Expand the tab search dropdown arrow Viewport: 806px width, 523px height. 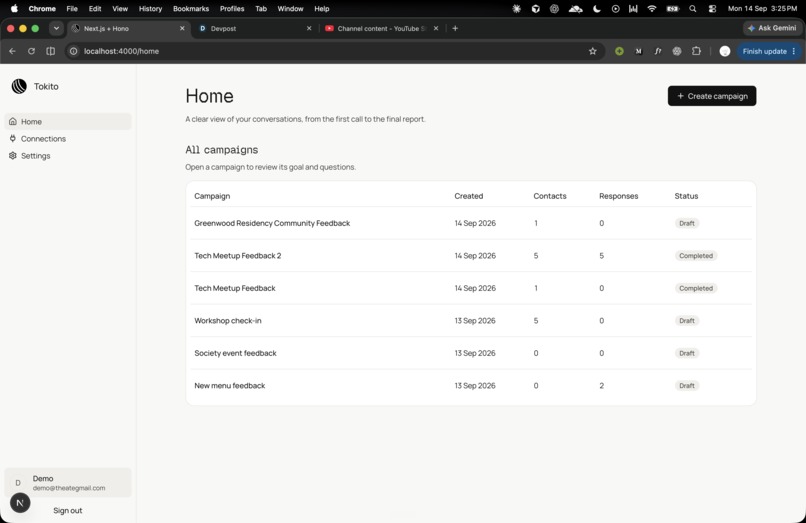[56, 28]
